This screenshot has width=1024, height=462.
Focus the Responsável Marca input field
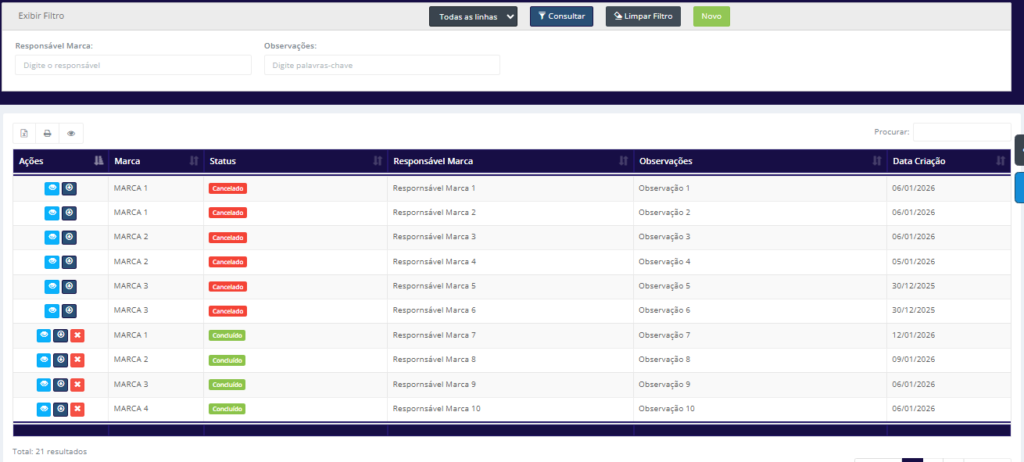(x=132, y=65)
